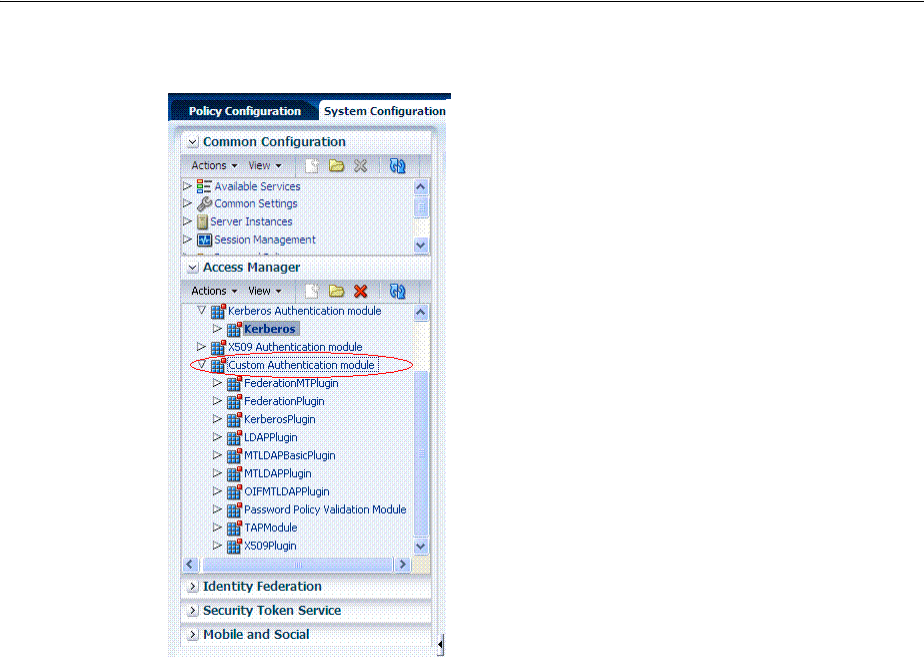Click Open folder icon in Access Manager toolbar

(x=336, y=291)
